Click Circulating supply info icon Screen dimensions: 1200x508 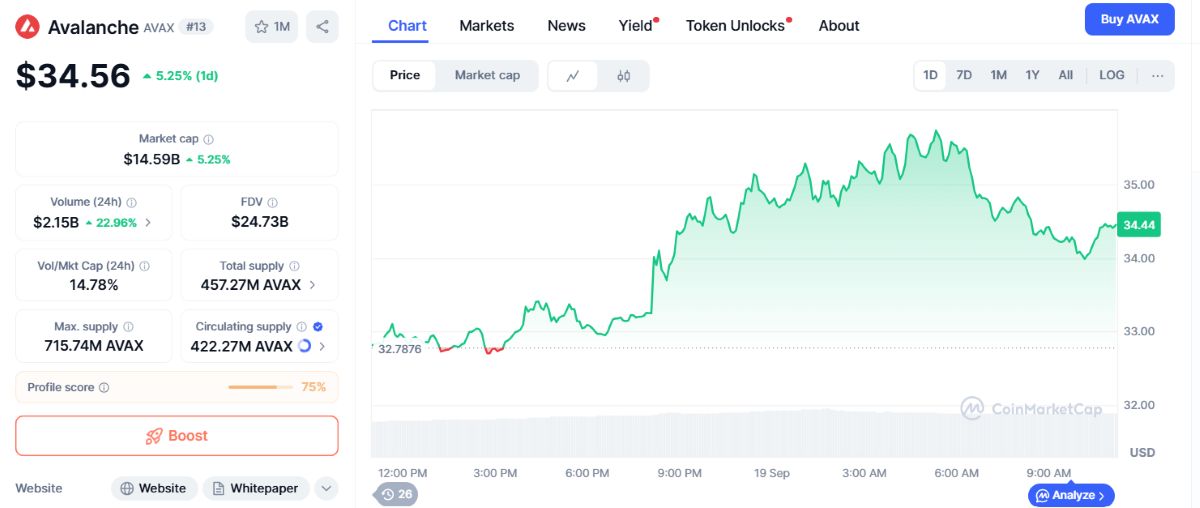point(301,327)
